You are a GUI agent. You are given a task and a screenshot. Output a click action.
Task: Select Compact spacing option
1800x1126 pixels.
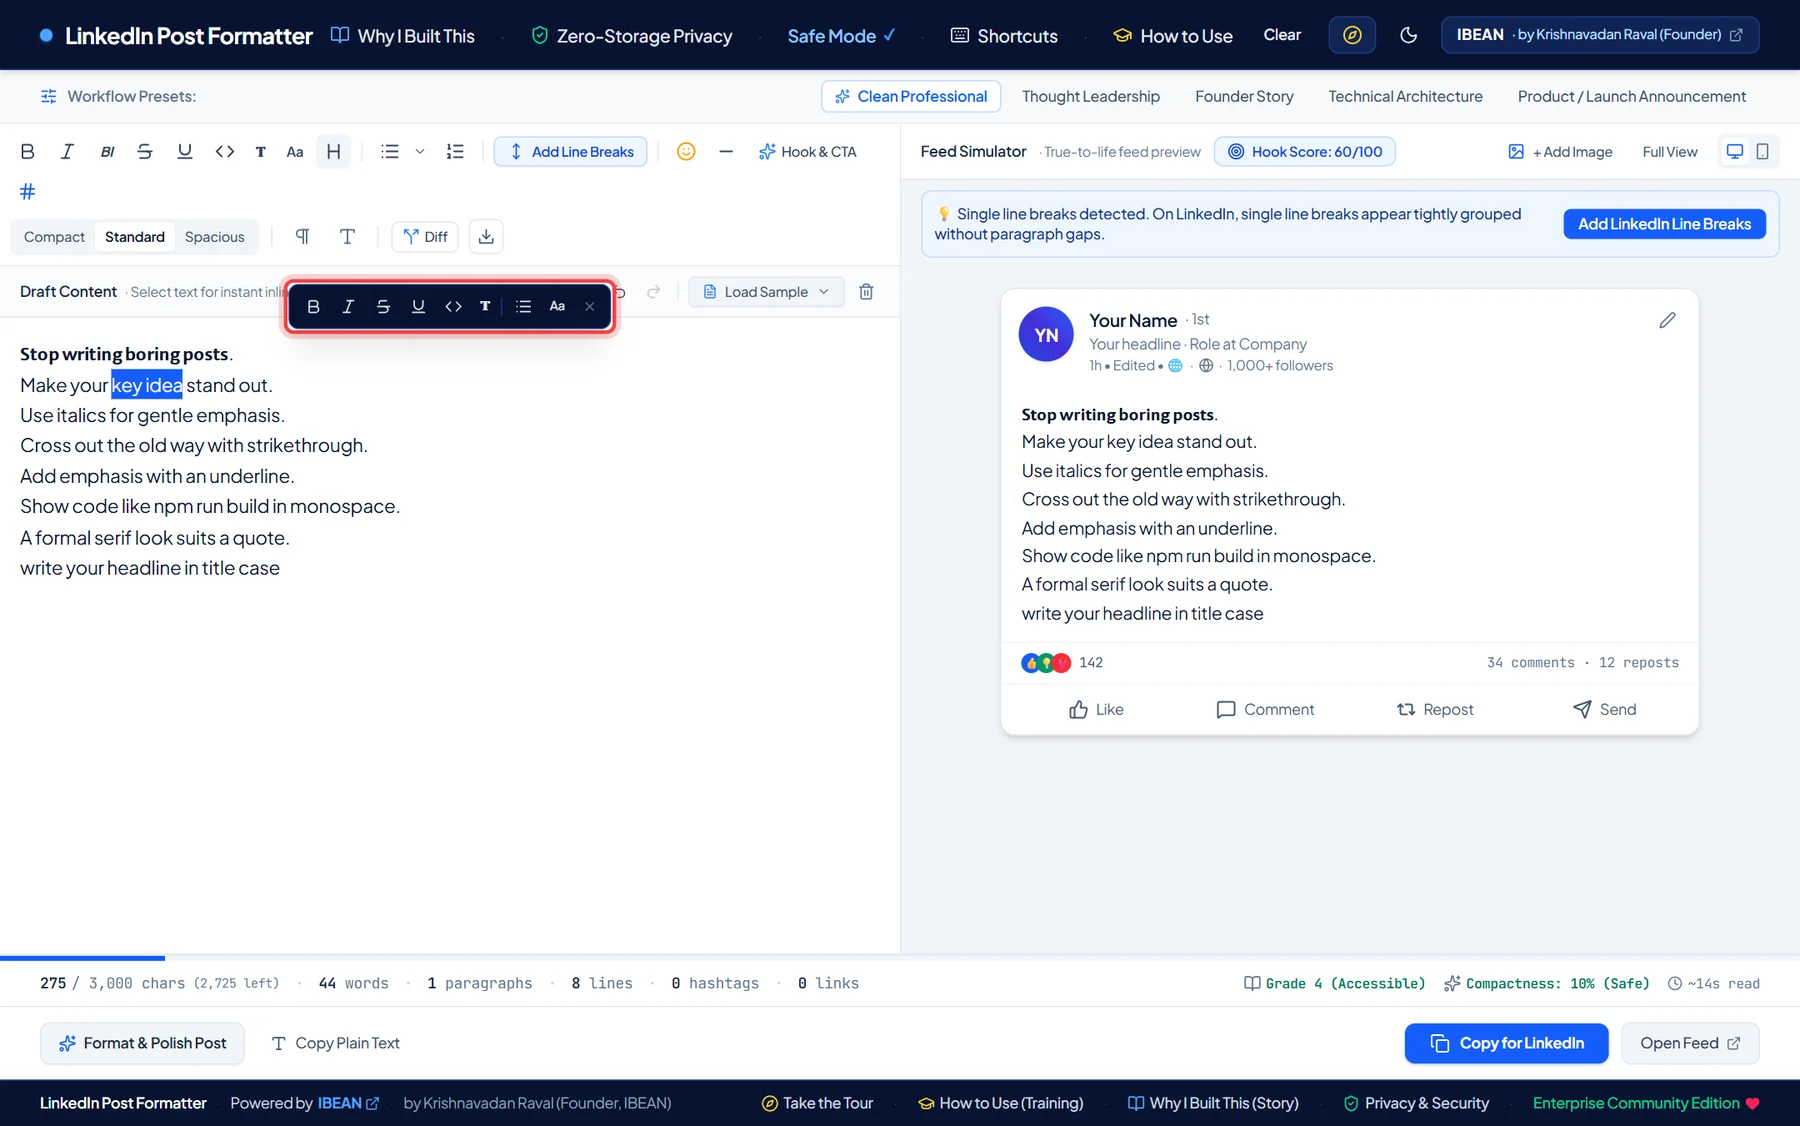(x=54, y=237)
